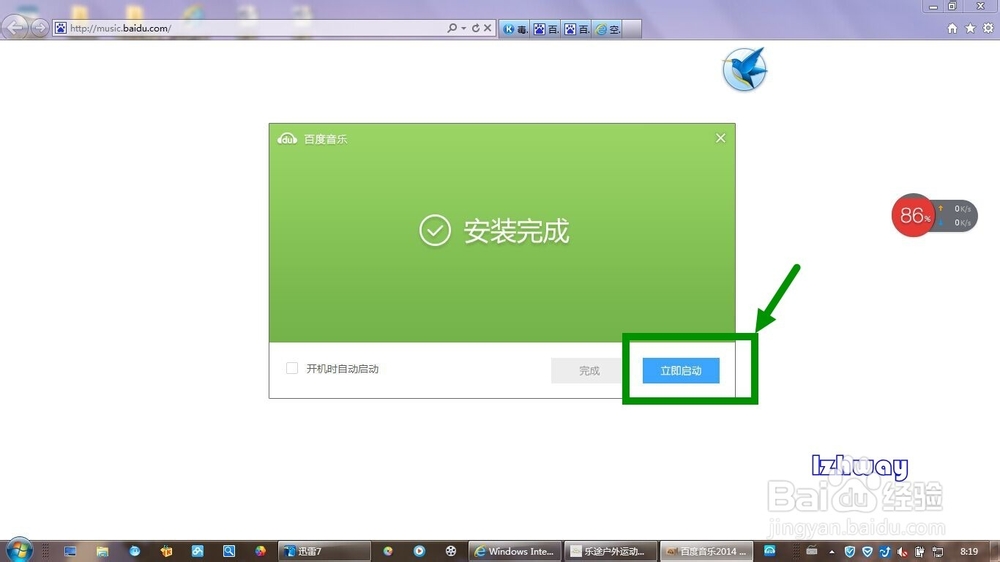Click the colorful pinwheel taskbar icon
This screenshot has height=562, width=1000.
[x=260, y=551]
